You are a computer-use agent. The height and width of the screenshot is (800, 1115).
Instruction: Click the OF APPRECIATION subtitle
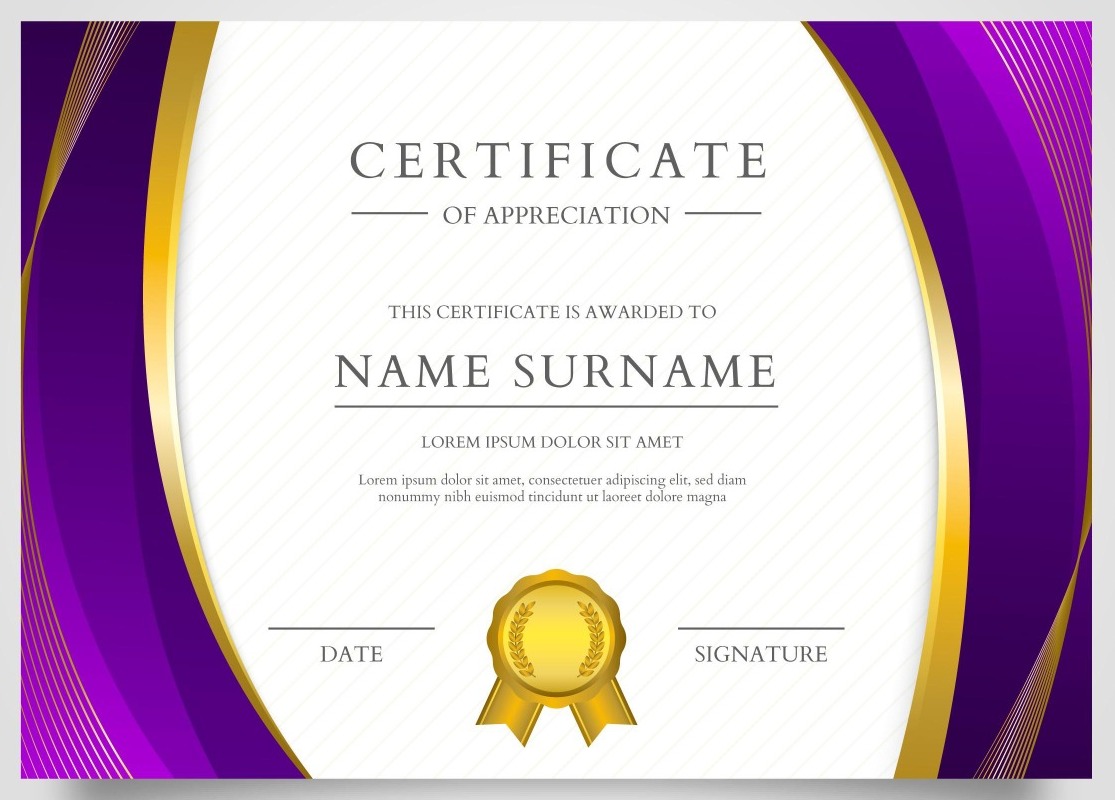pos(556,215)
